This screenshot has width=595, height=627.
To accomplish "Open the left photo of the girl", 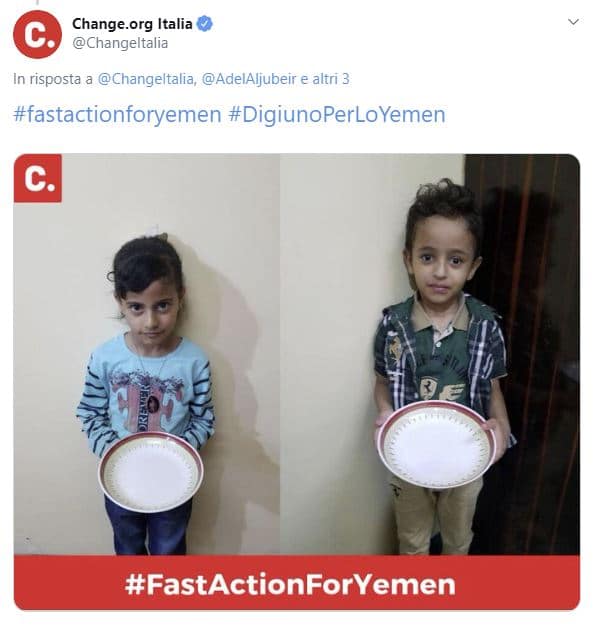I will [147, 355].
